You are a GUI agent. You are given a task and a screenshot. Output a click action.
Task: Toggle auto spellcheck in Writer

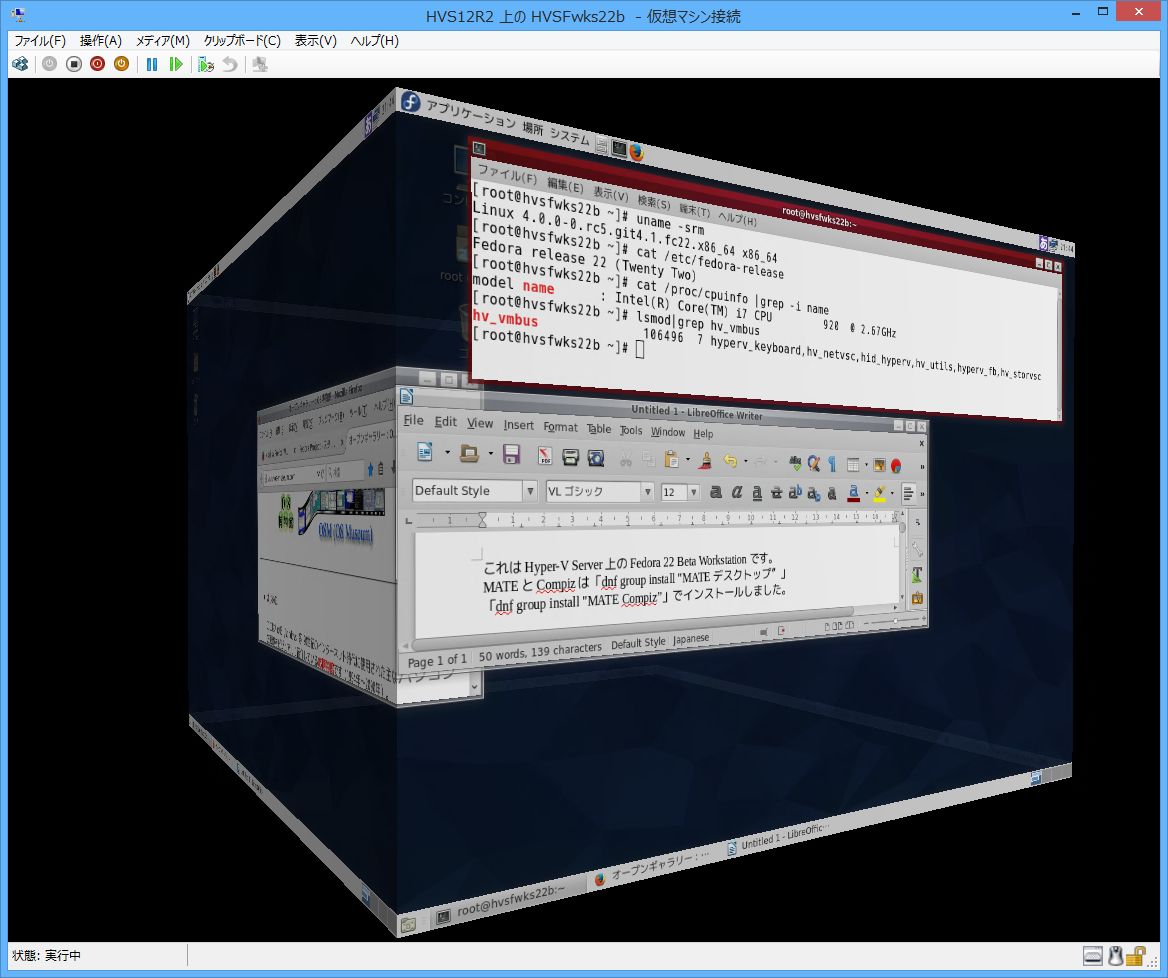coord(796,463)
